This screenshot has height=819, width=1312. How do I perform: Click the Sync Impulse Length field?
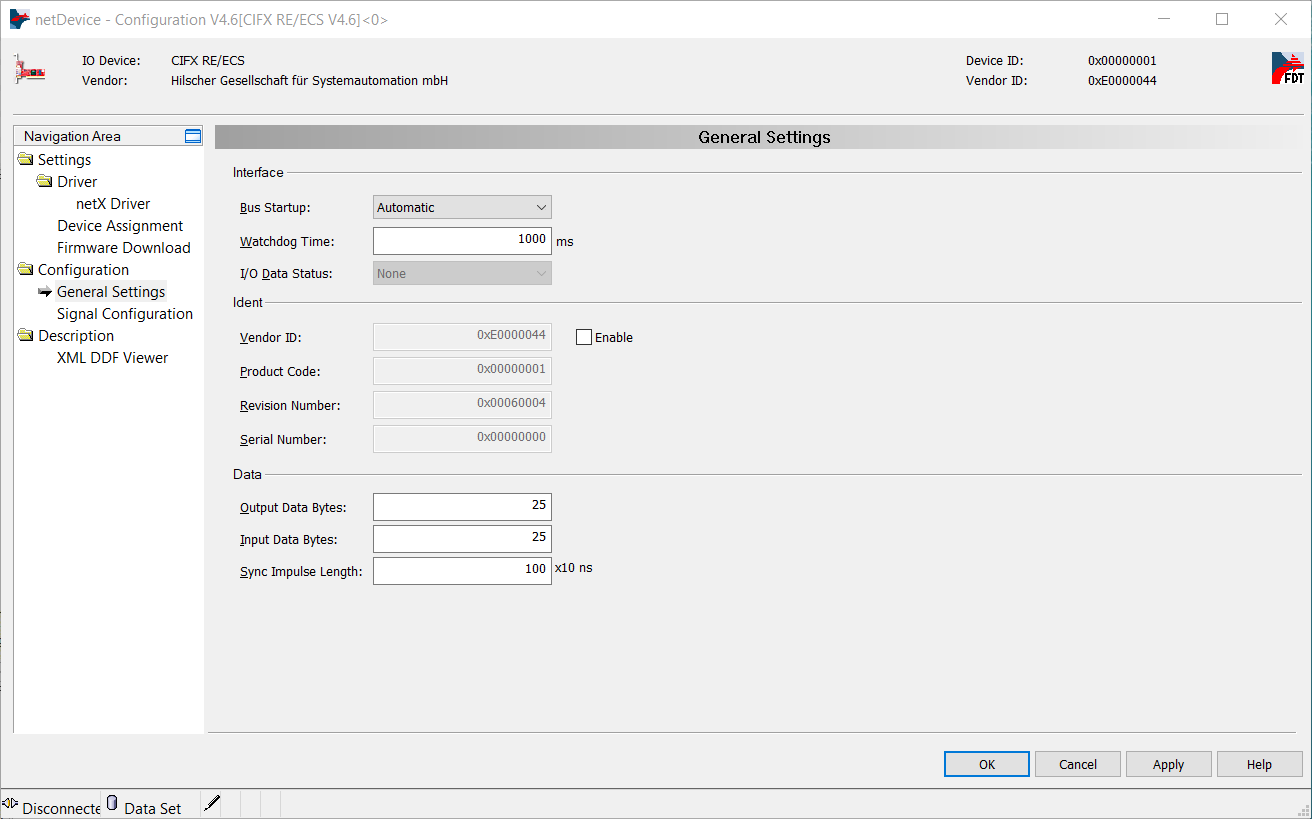[x=462, y=570]
